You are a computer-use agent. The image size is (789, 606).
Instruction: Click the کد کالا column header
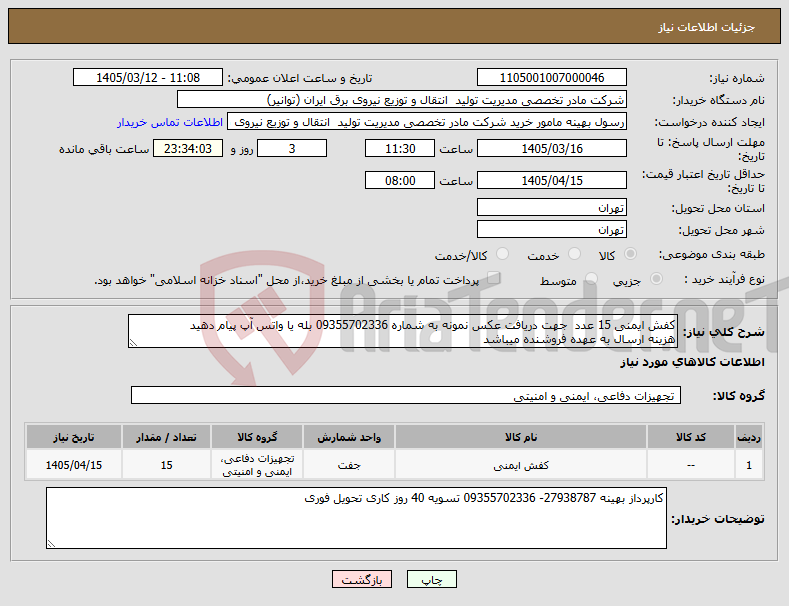pos(690,437)
